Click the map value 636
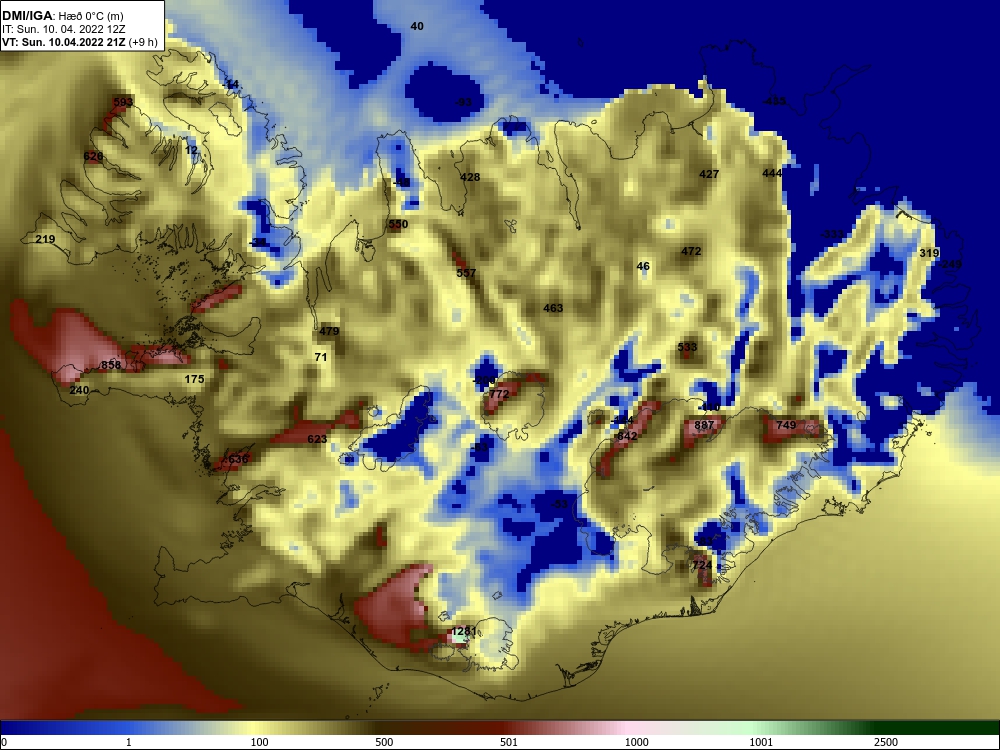The height and width of the screenshot is (750, 1000). (x=238, y=459)
